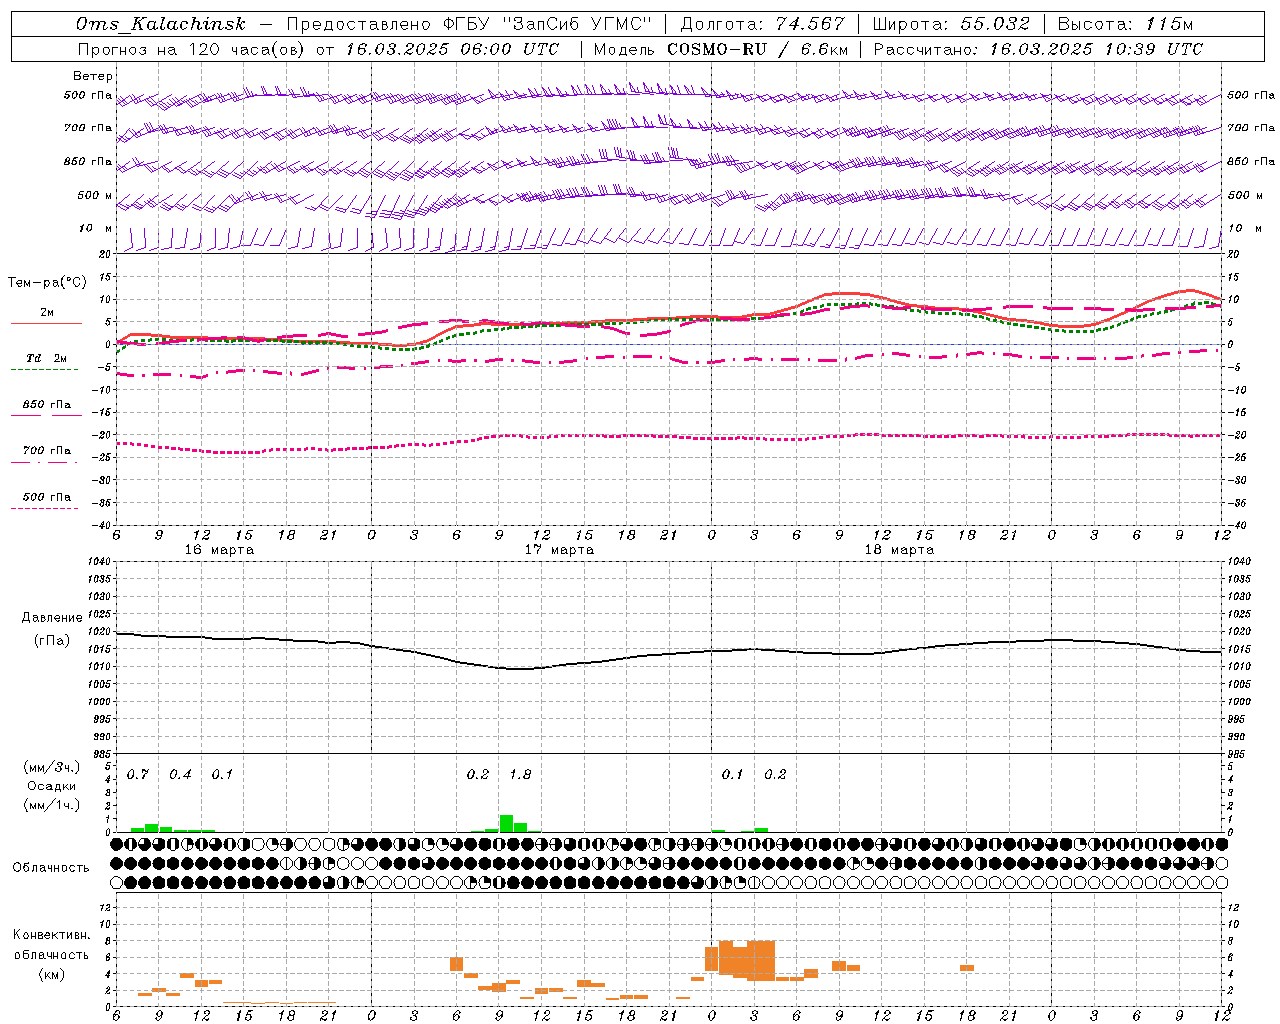The width and height of the screenshot is (1280, 1024).
Task: Click the Осадки label
Action: click(52, 786)
